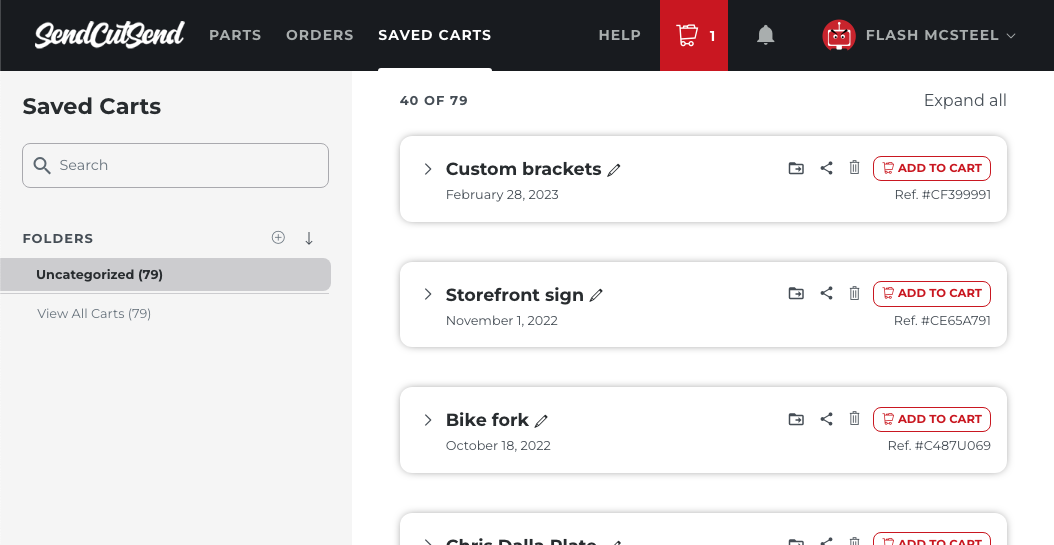The width and height of the screenshot is (1054, 545).
Task: Click the notifications bell icon
Action: pyautogui.click(x=766, y=36)
